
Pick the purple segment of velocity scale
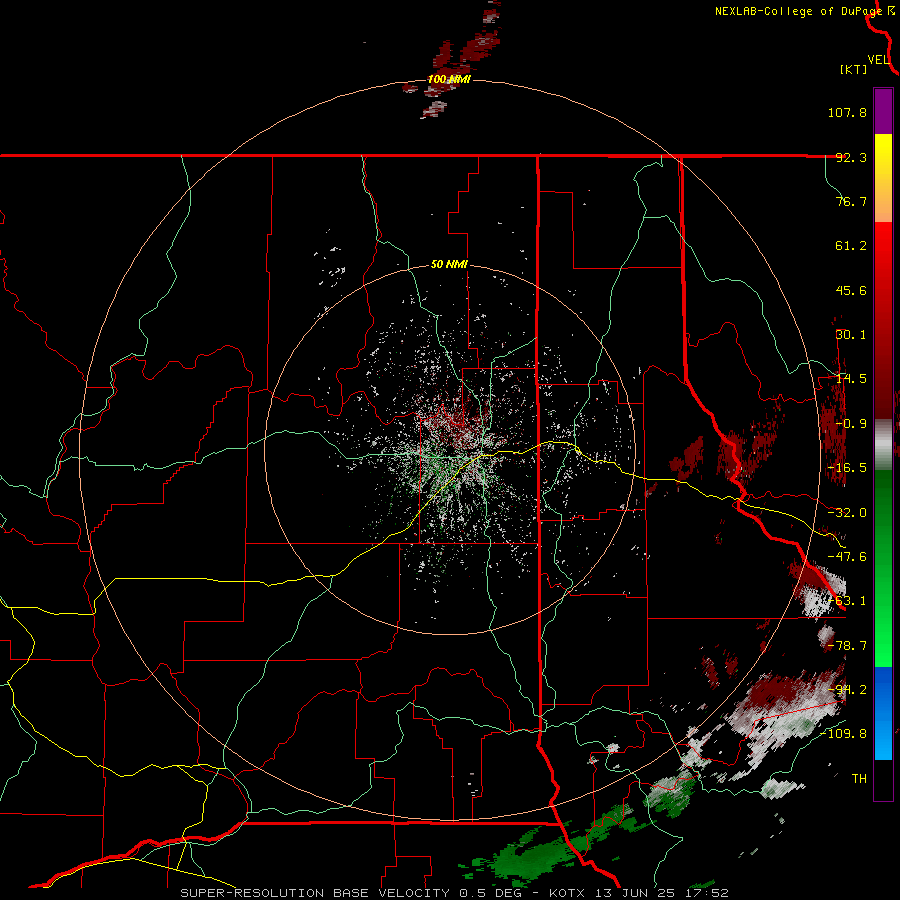[883, 111]
